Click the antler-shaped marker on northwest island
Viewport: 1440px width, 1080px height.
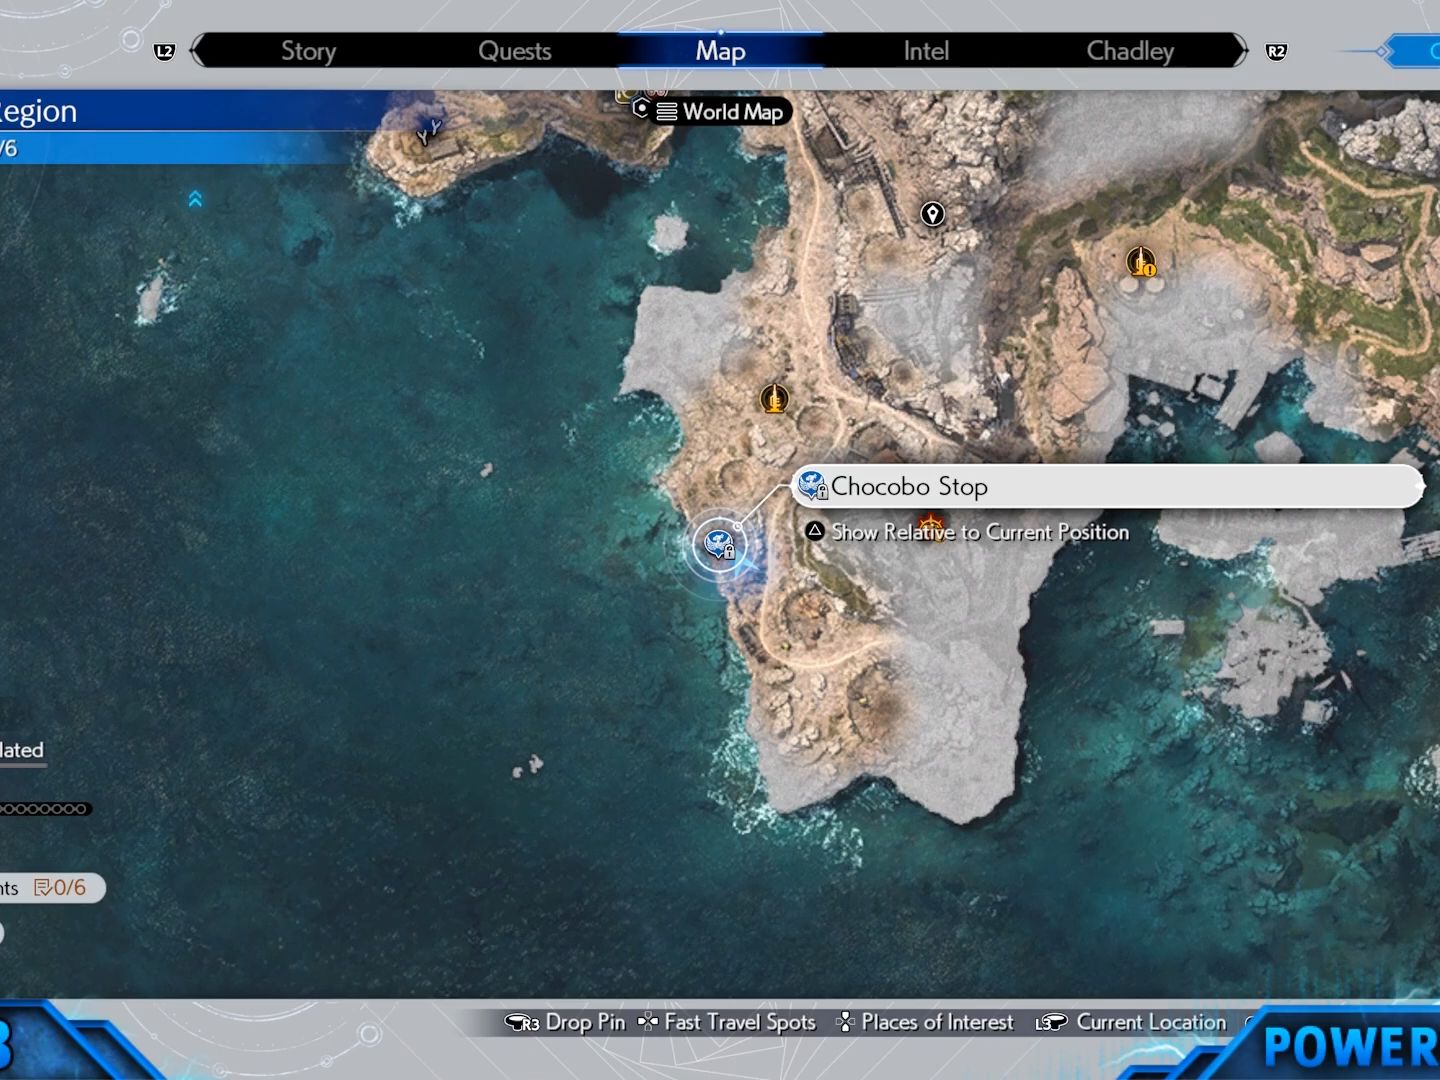tap(429, 130)
